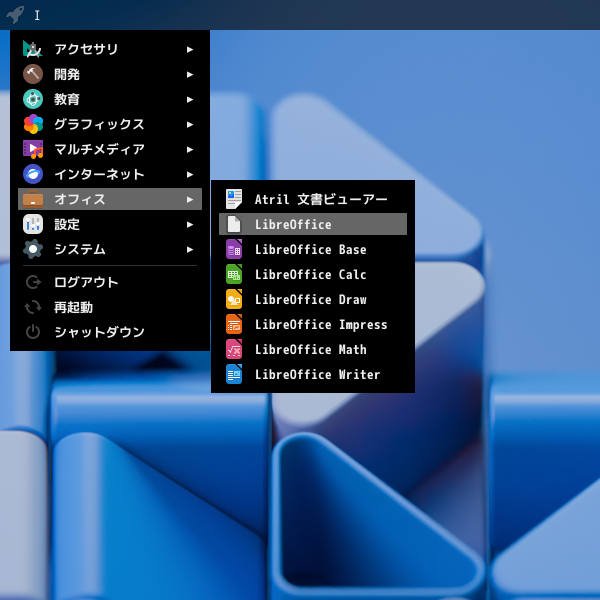Expand the 教育 submenu arrow
Image resolution: width=600 pixels, height=600 pixels.
pos(189,99)
